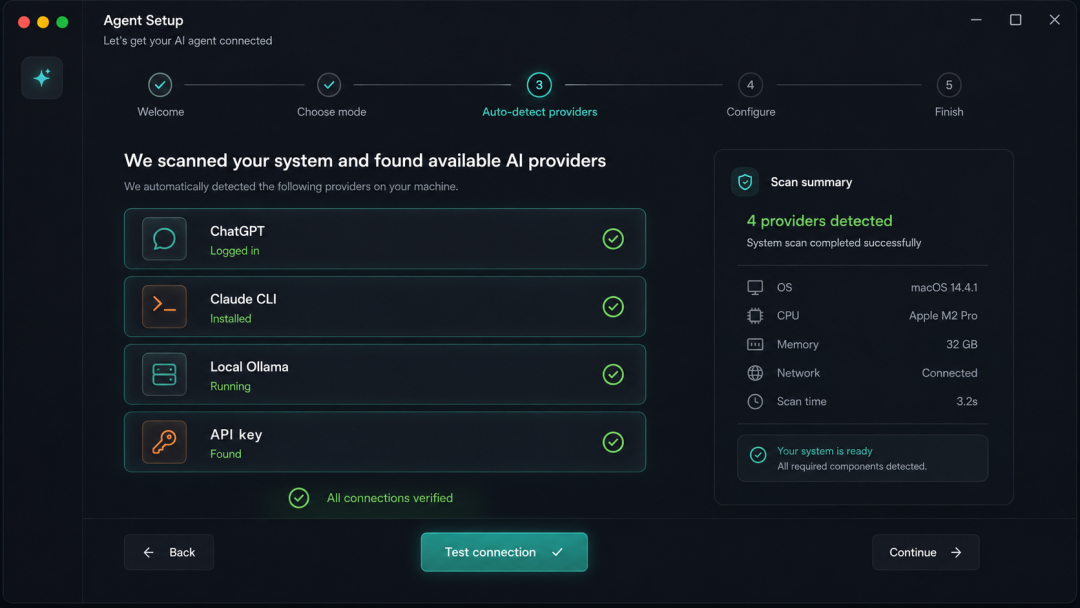
Task: Click the 'Installed' status under Claude CLI
Action: [231, 319]
